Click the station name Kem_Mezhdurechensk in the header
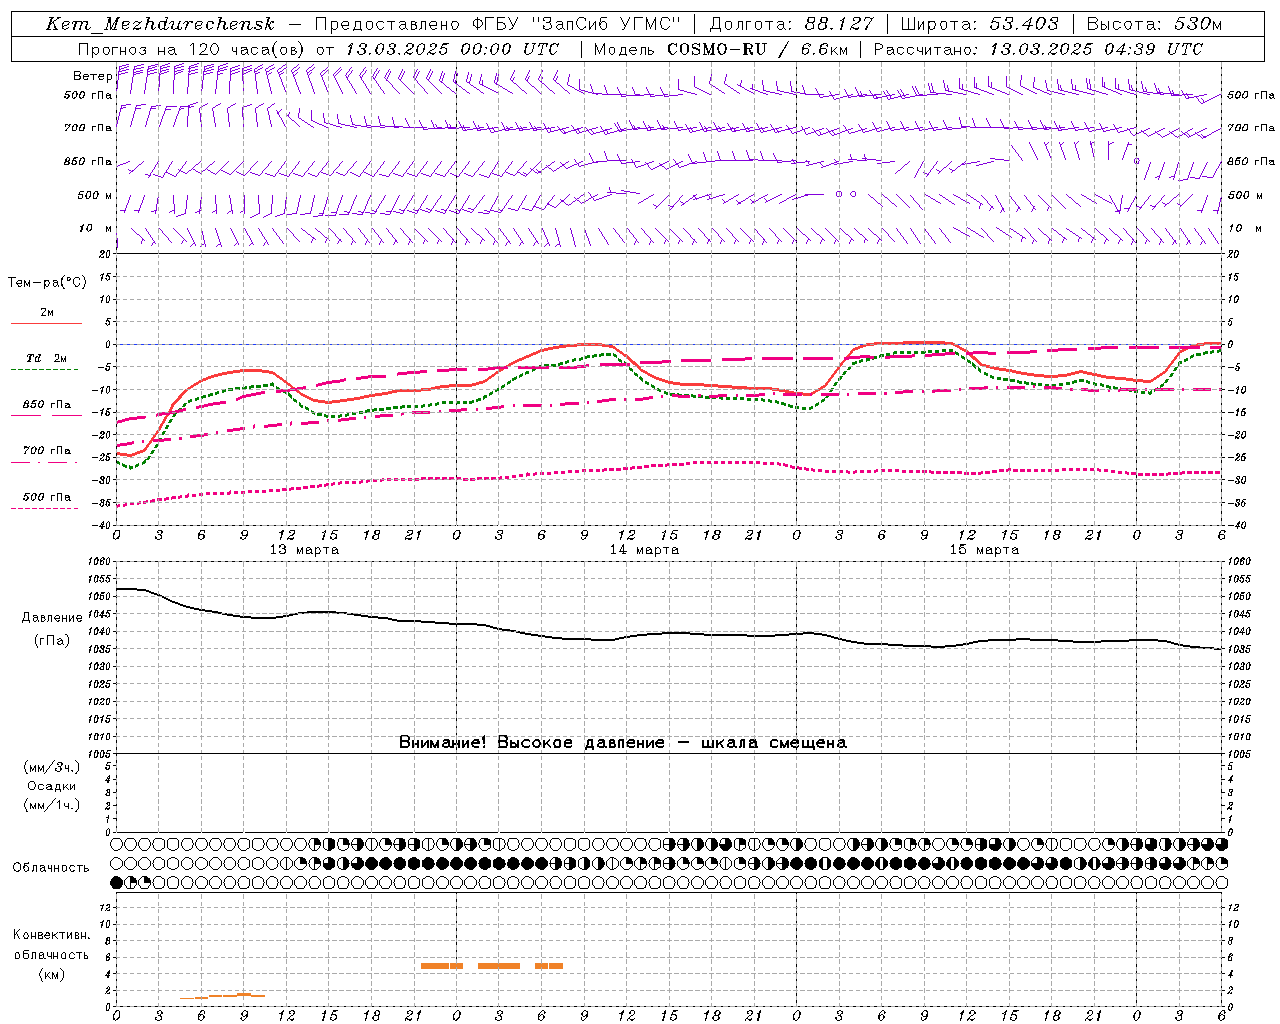The width and height of the screenshot is (1280, 1024). click(160, 24)
